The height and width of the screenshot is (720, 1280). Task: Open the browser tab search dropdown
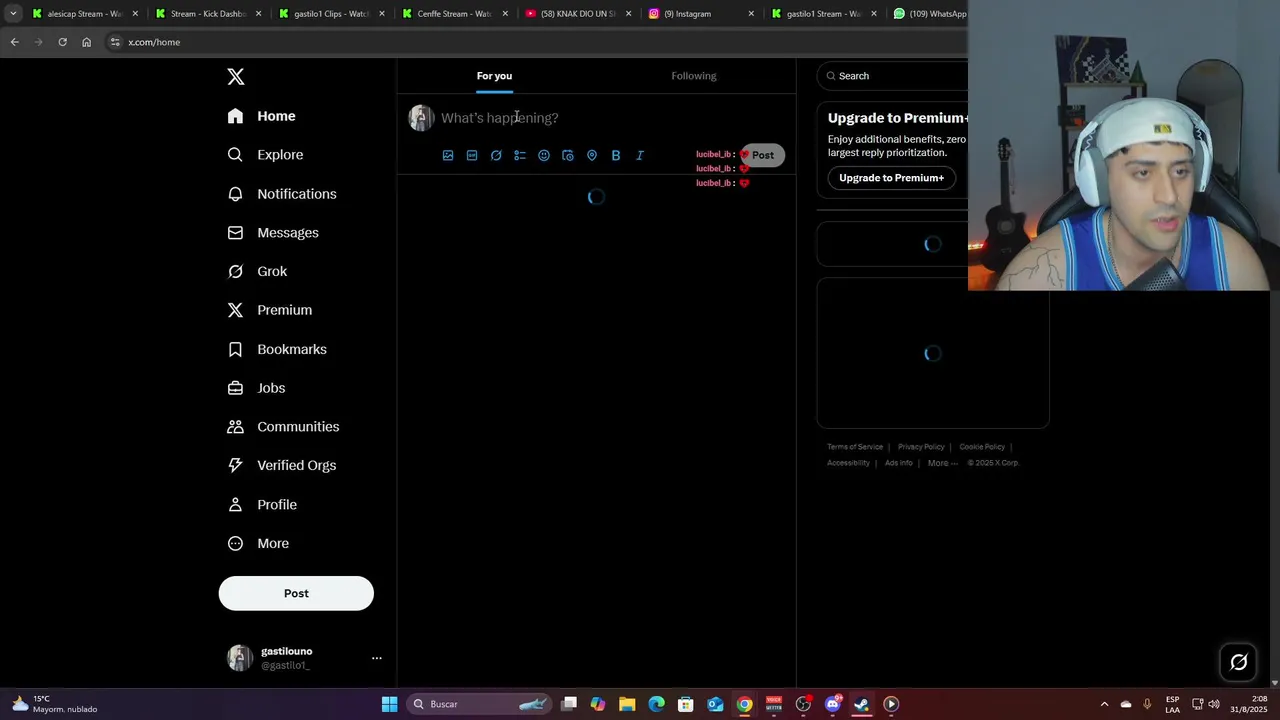click(x=13, y=14)
